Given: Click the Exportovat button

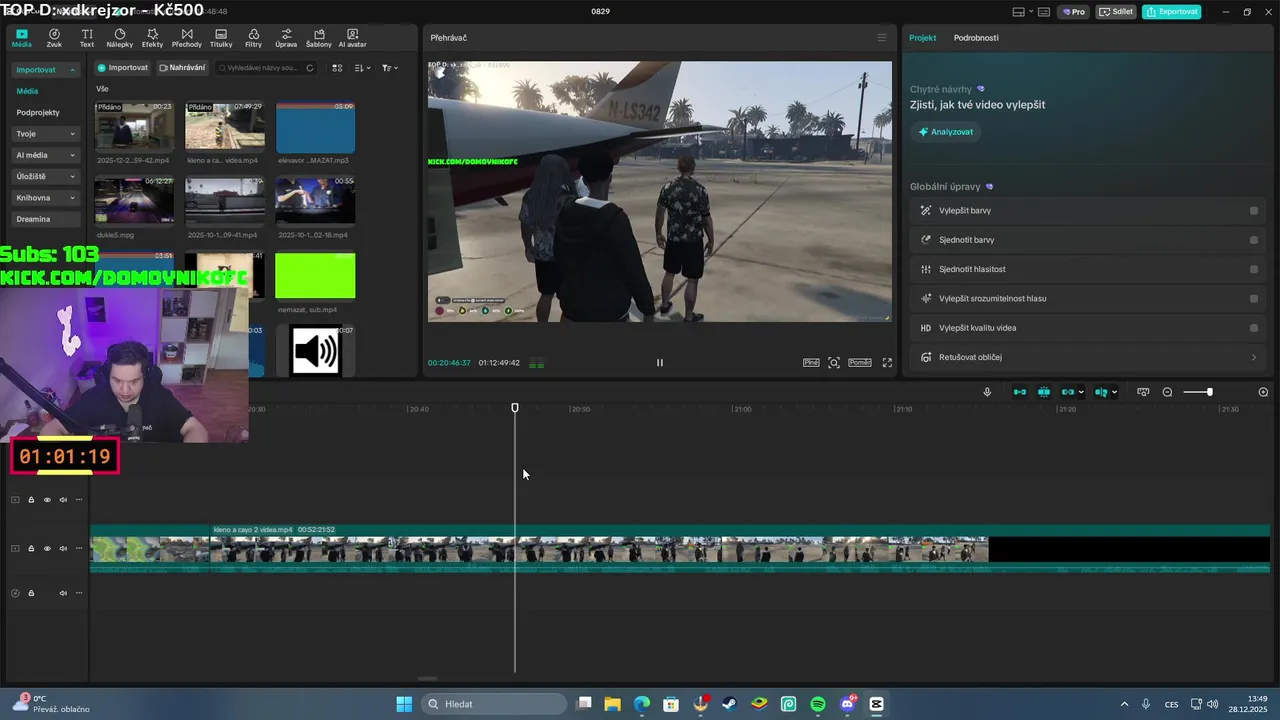Looking at the screenshot, I should [1172, 12].
